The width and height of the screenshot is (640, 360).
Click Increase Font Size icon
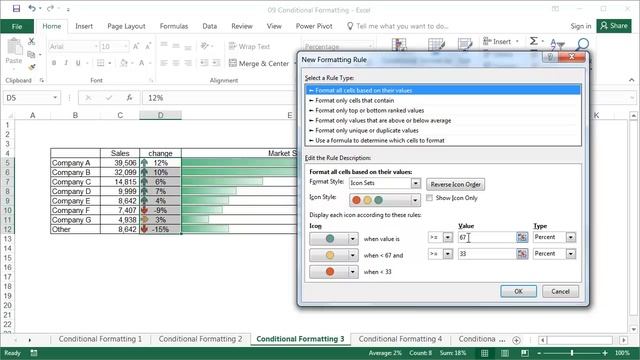[136, 47]
